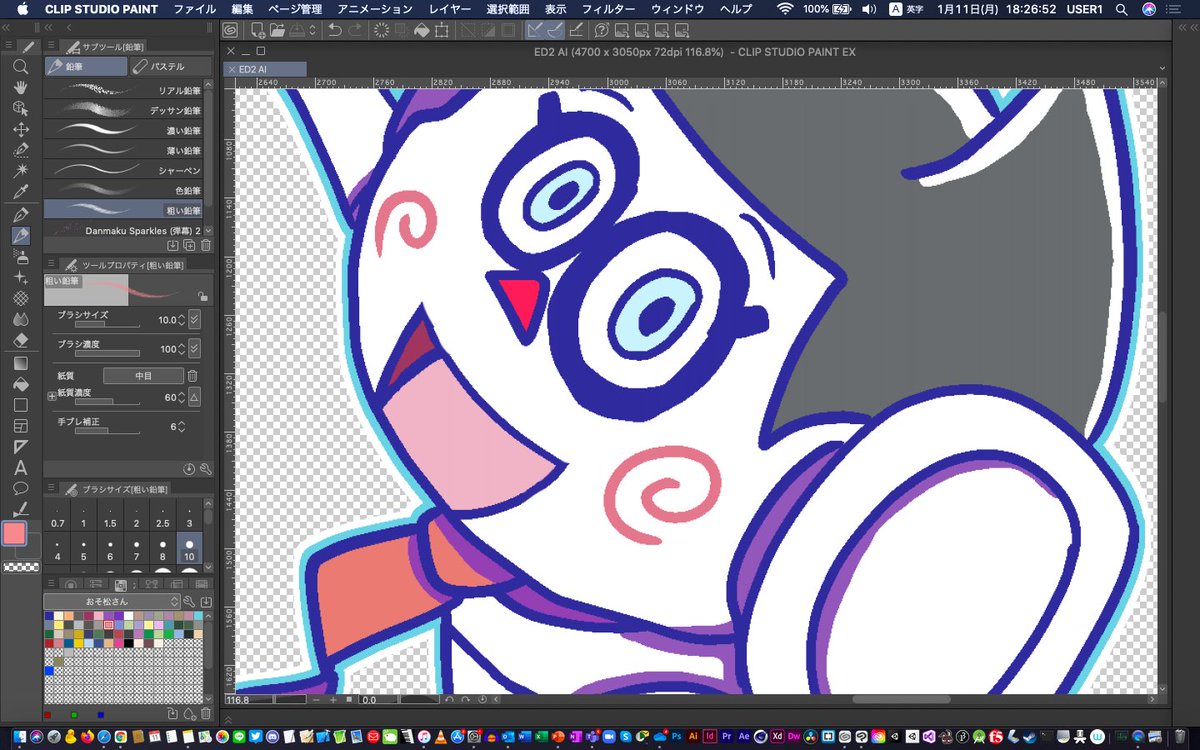Toggle the Snap to ruler button
1200x750 pixels.
(537, 30)
